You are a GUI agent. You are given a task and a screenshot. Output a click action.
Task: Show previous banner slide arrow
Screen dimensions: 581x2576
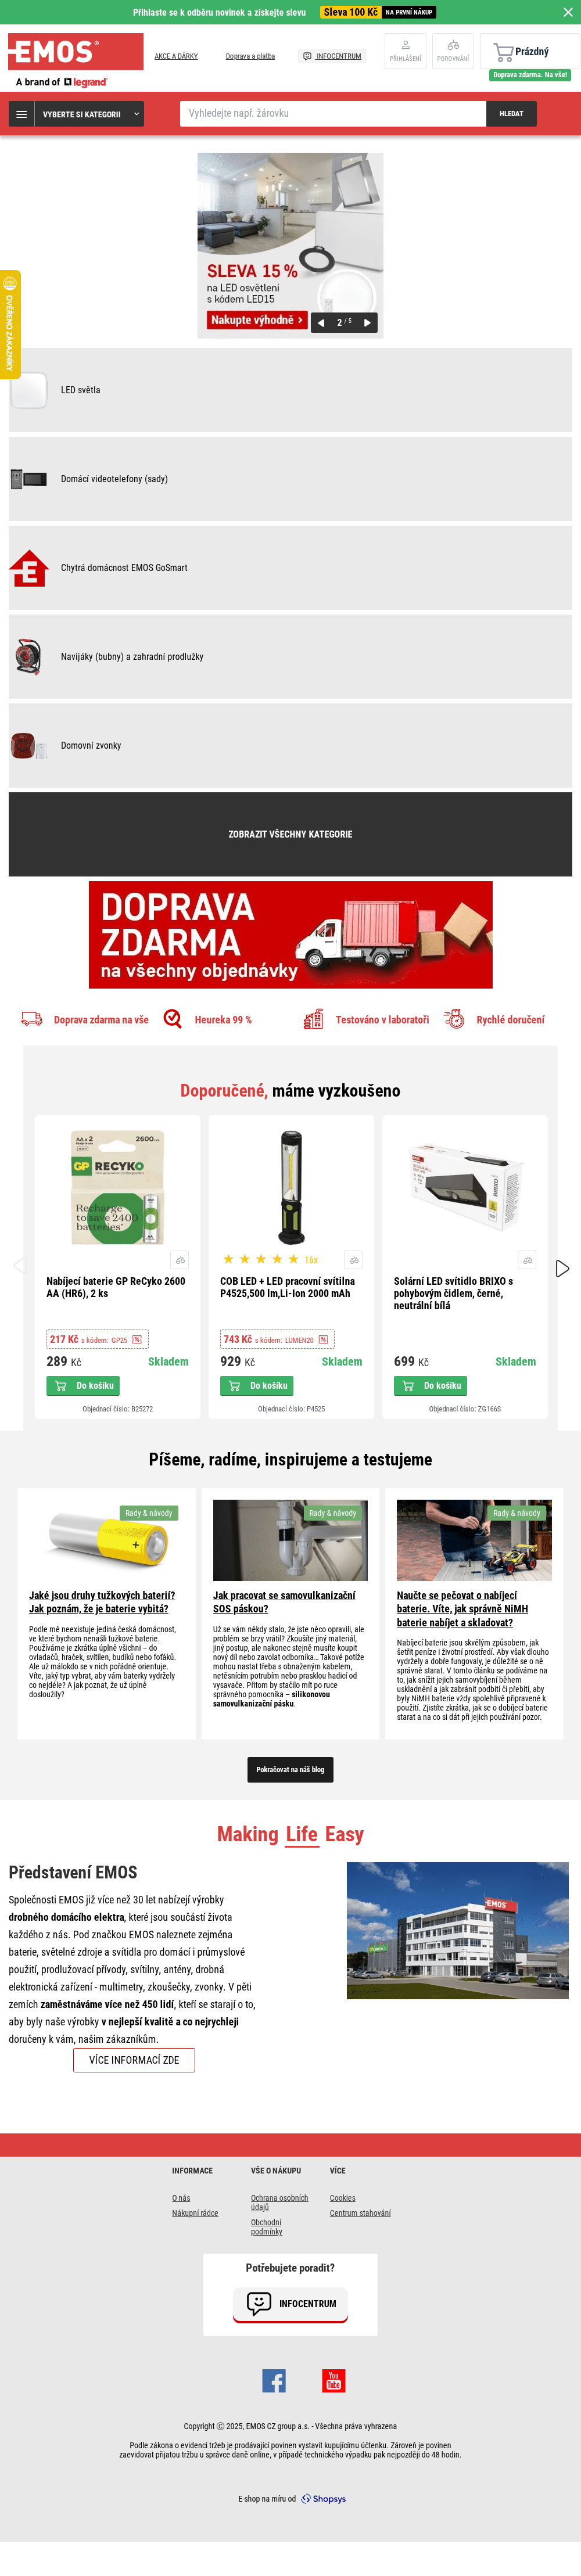pyautogui.click(x=321, y=322)
